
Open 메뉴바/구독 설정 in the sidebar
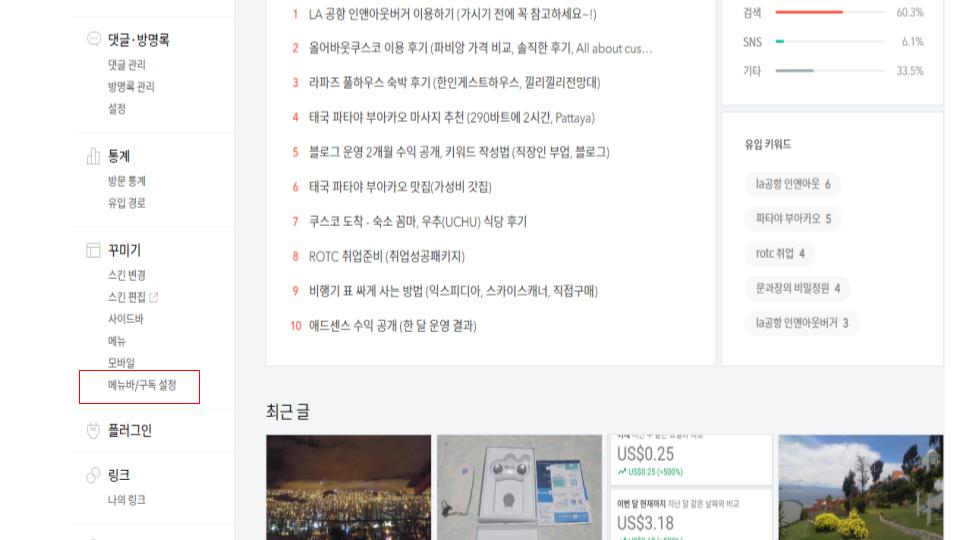142,385
